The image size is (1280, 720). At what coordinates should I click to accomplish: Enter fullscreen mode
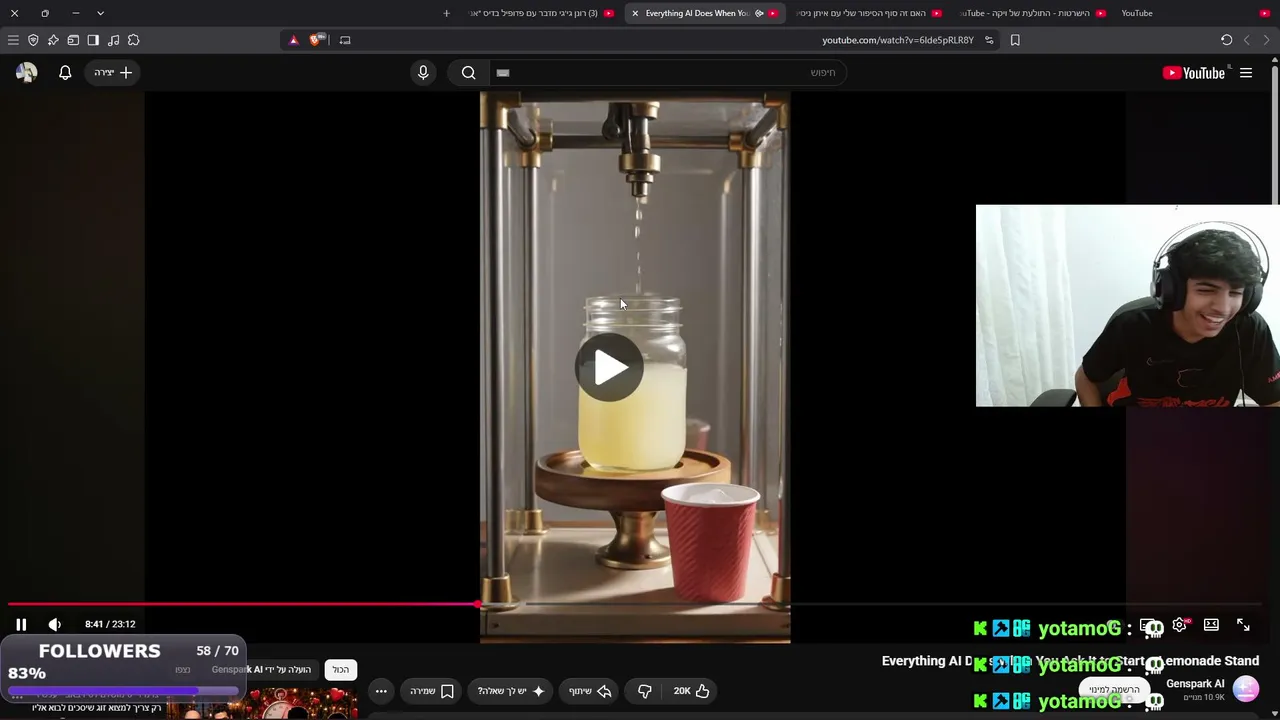1243,624
